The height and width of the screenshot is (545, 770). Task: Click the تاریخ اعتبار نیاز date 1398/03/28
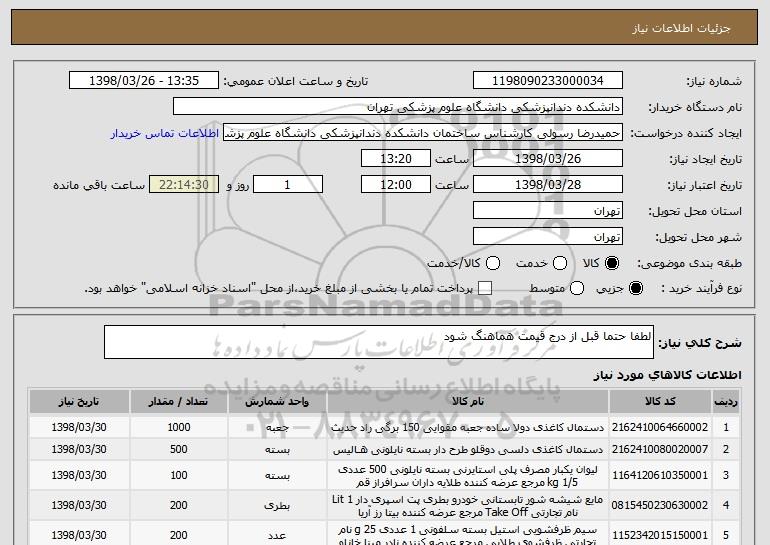[548, 185]
